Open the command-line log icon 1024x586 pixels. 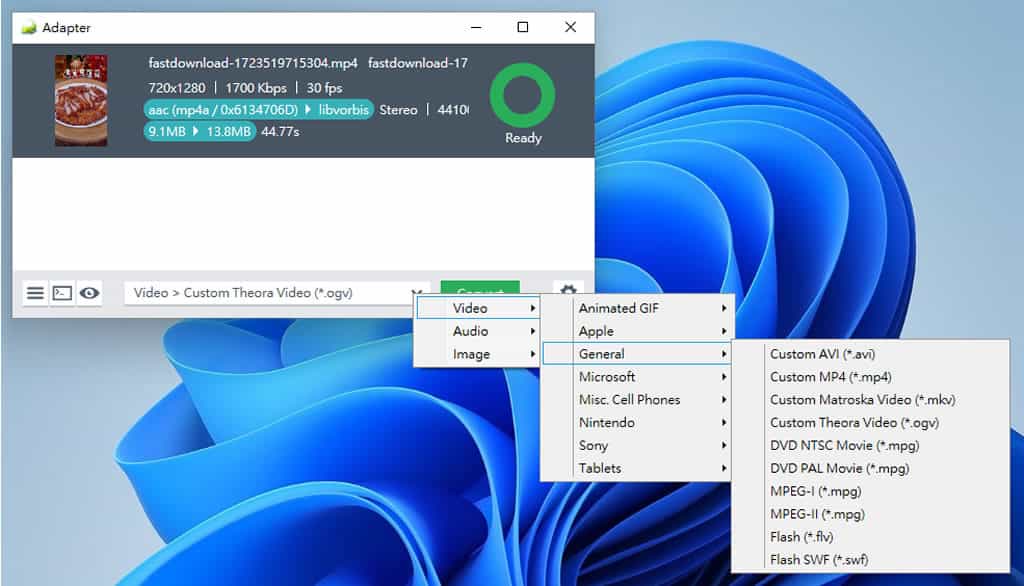point(62,293)
